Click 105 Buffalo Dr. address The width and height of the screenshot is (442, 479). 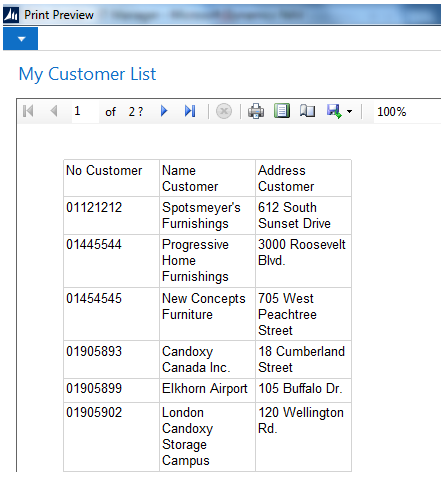[x=303, y=390]
